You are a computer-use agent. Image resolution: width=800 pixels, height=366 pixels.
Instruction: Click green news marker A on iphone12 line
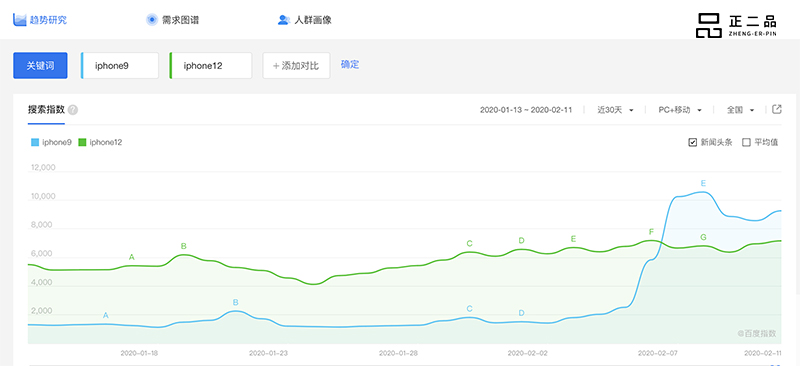pyautogui.click(x=132, y=257)
